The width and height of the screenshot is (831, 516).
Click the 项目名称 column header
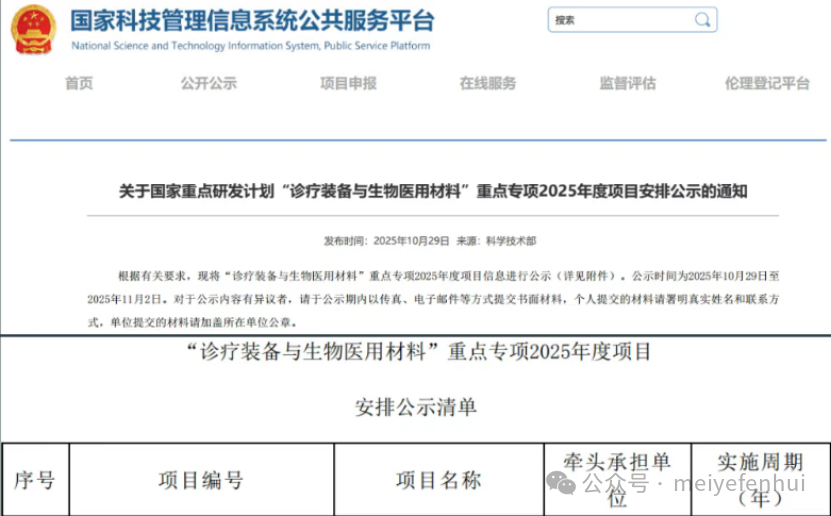(438, 480)
